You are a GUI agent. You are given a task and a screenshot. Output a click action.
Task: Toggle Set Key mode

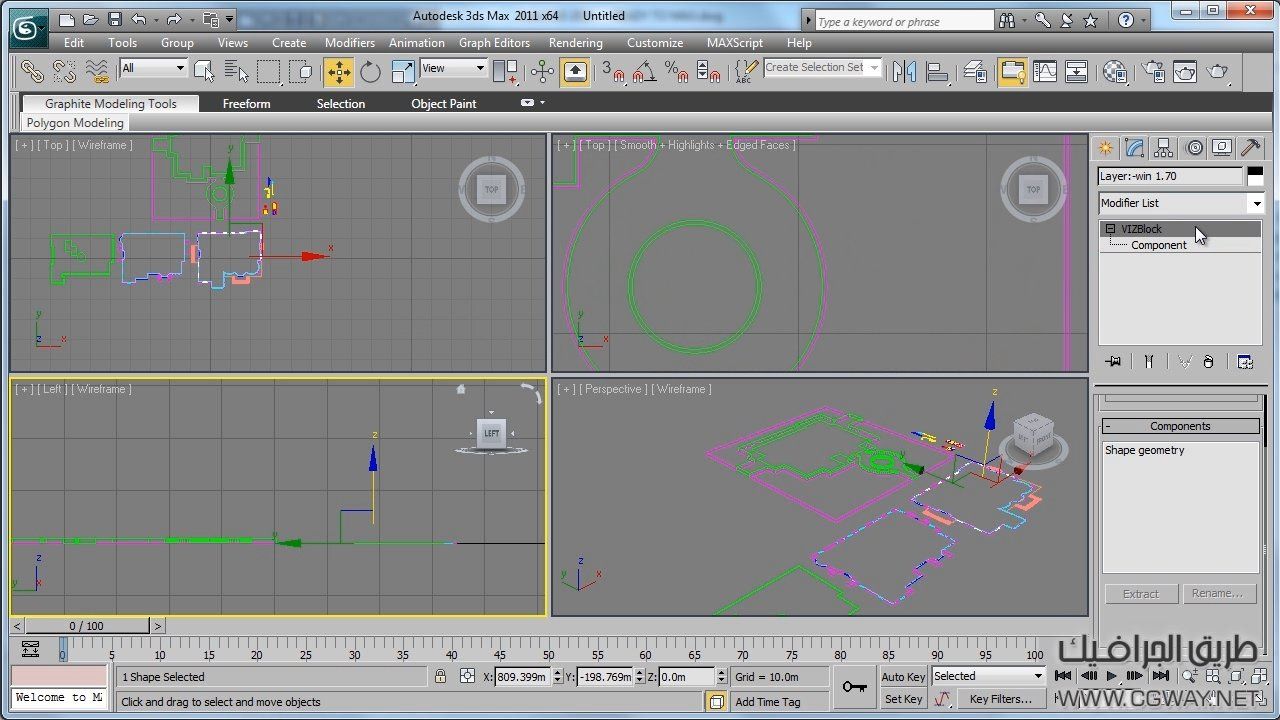pyautogui.click(x=903, y=699)
